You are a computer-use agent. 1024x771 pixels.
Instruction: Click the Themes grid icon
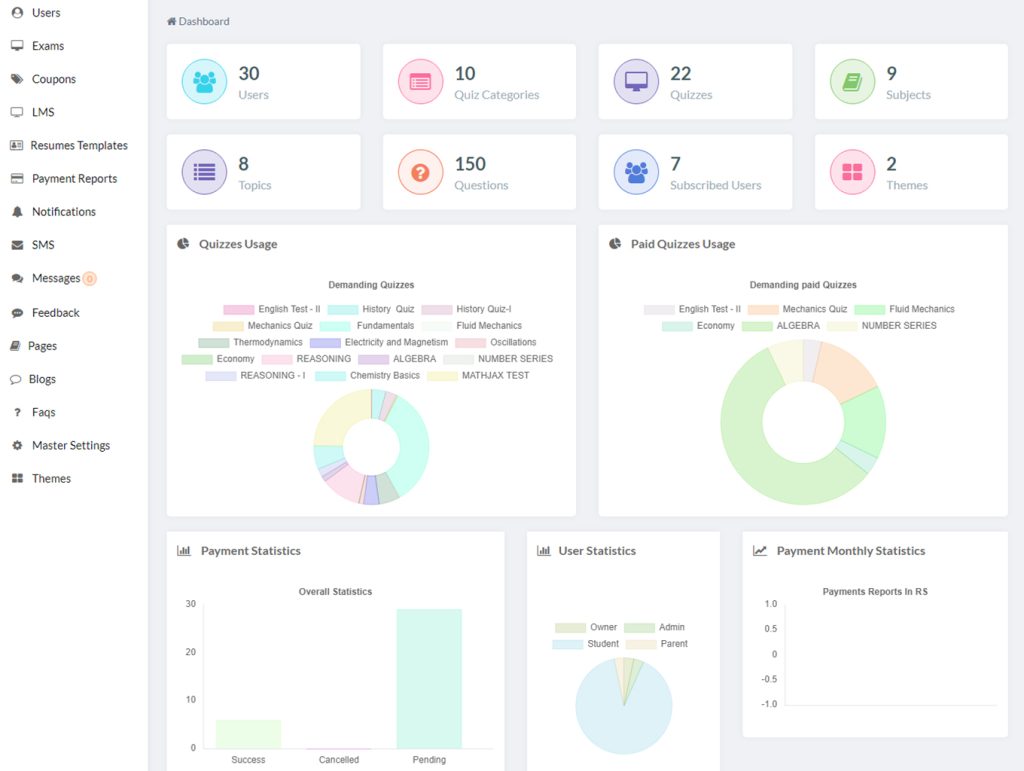(852, 172)
